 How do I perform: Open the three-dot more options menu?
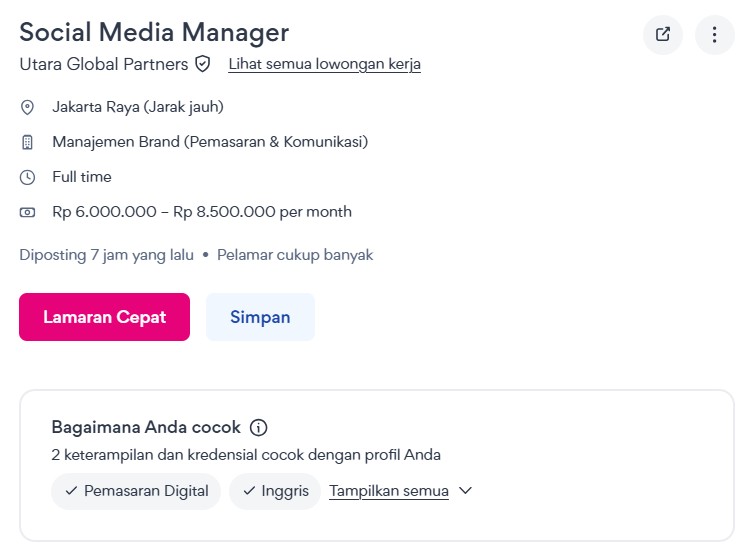[714, 35]
